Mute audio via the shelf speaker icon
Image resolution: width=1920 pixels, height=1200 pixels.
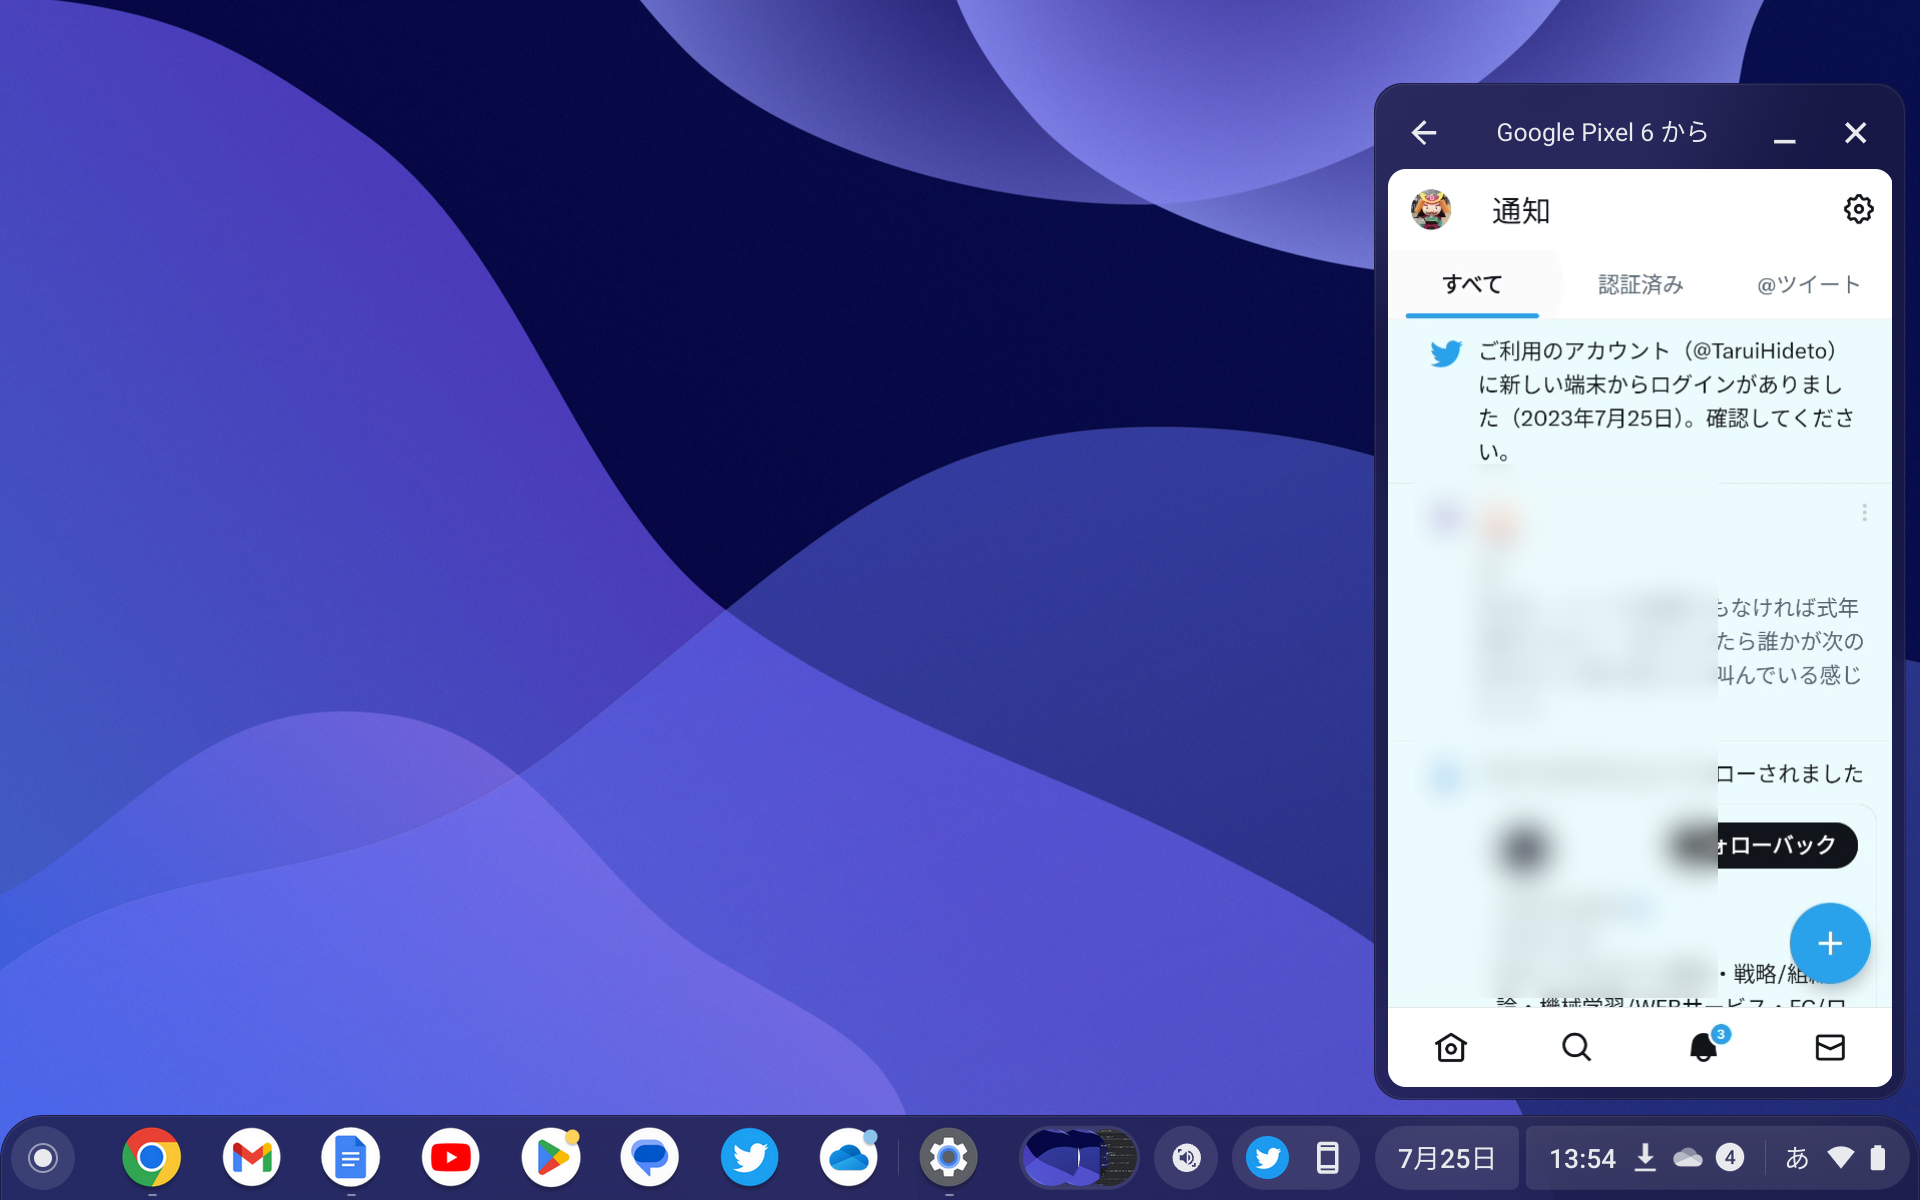pos(1186,1157)
